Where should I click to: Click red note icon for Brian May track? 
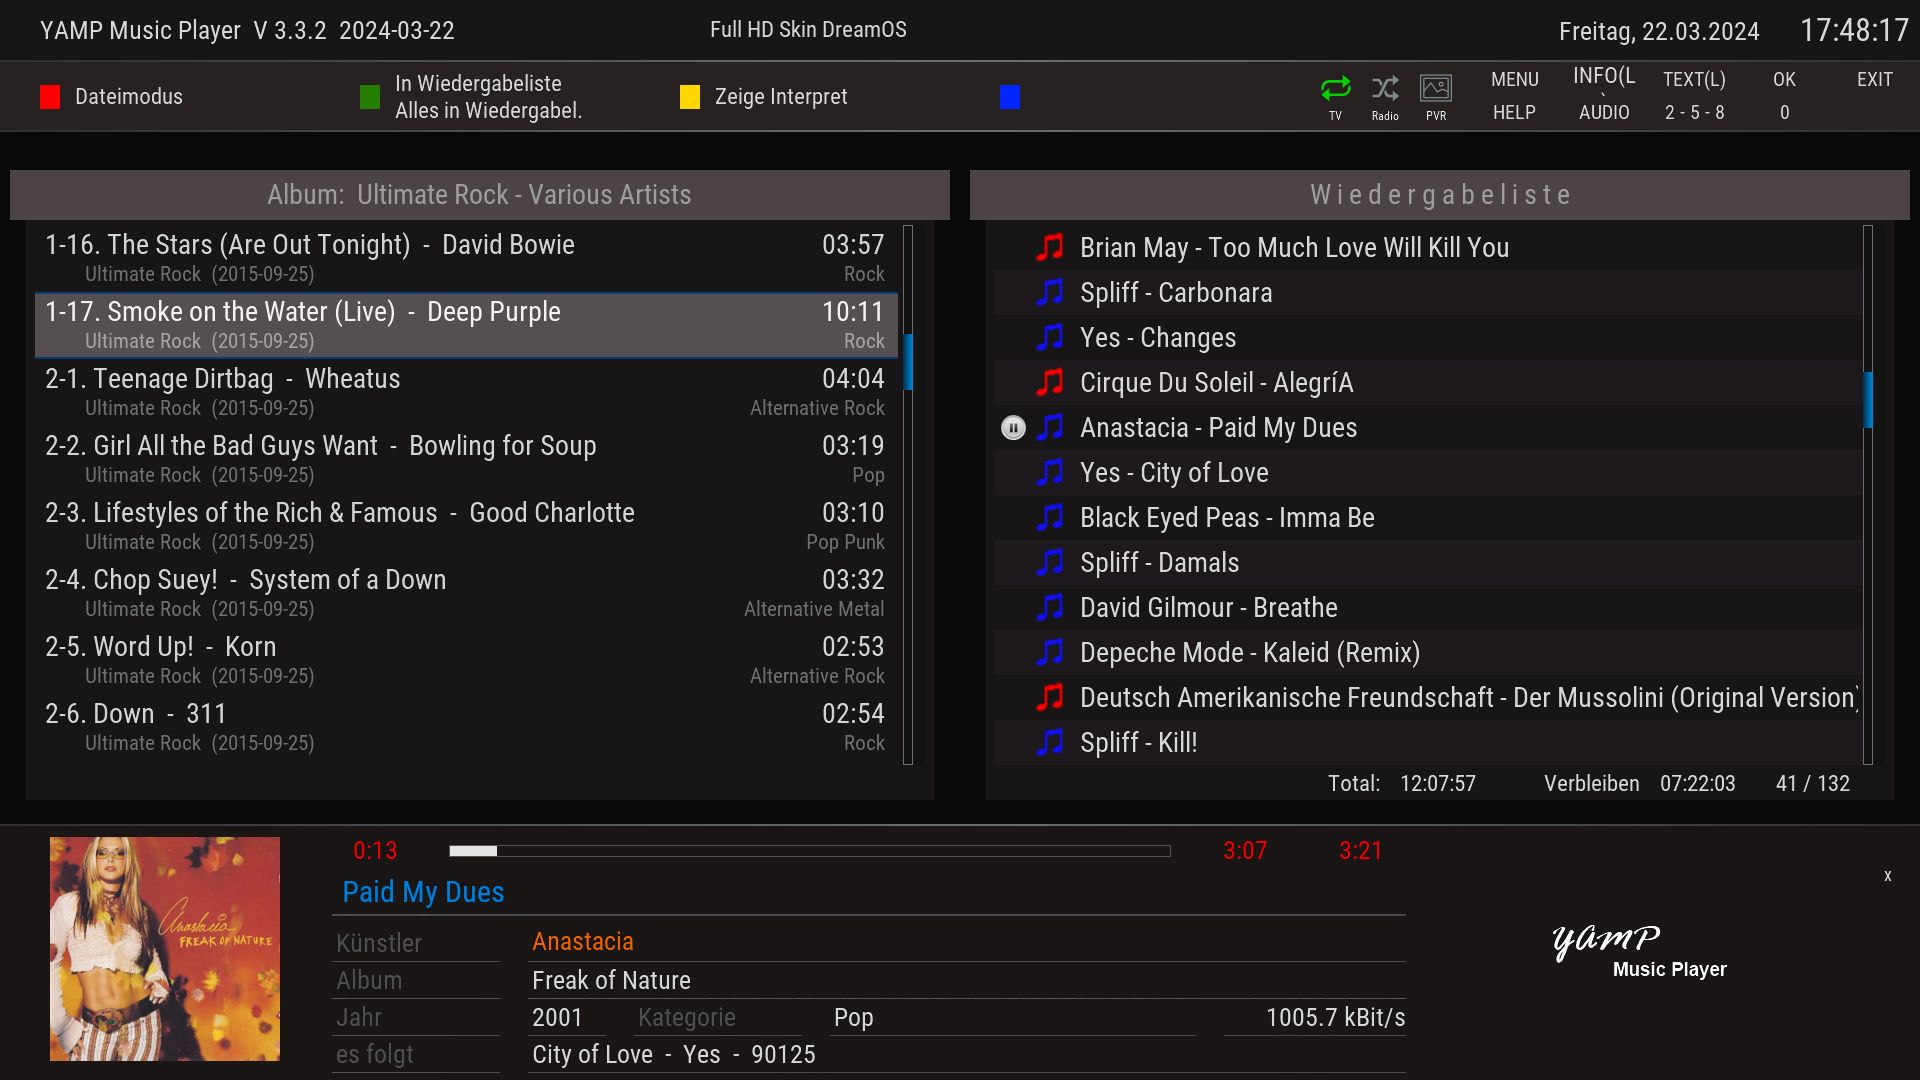(1050, 247)
